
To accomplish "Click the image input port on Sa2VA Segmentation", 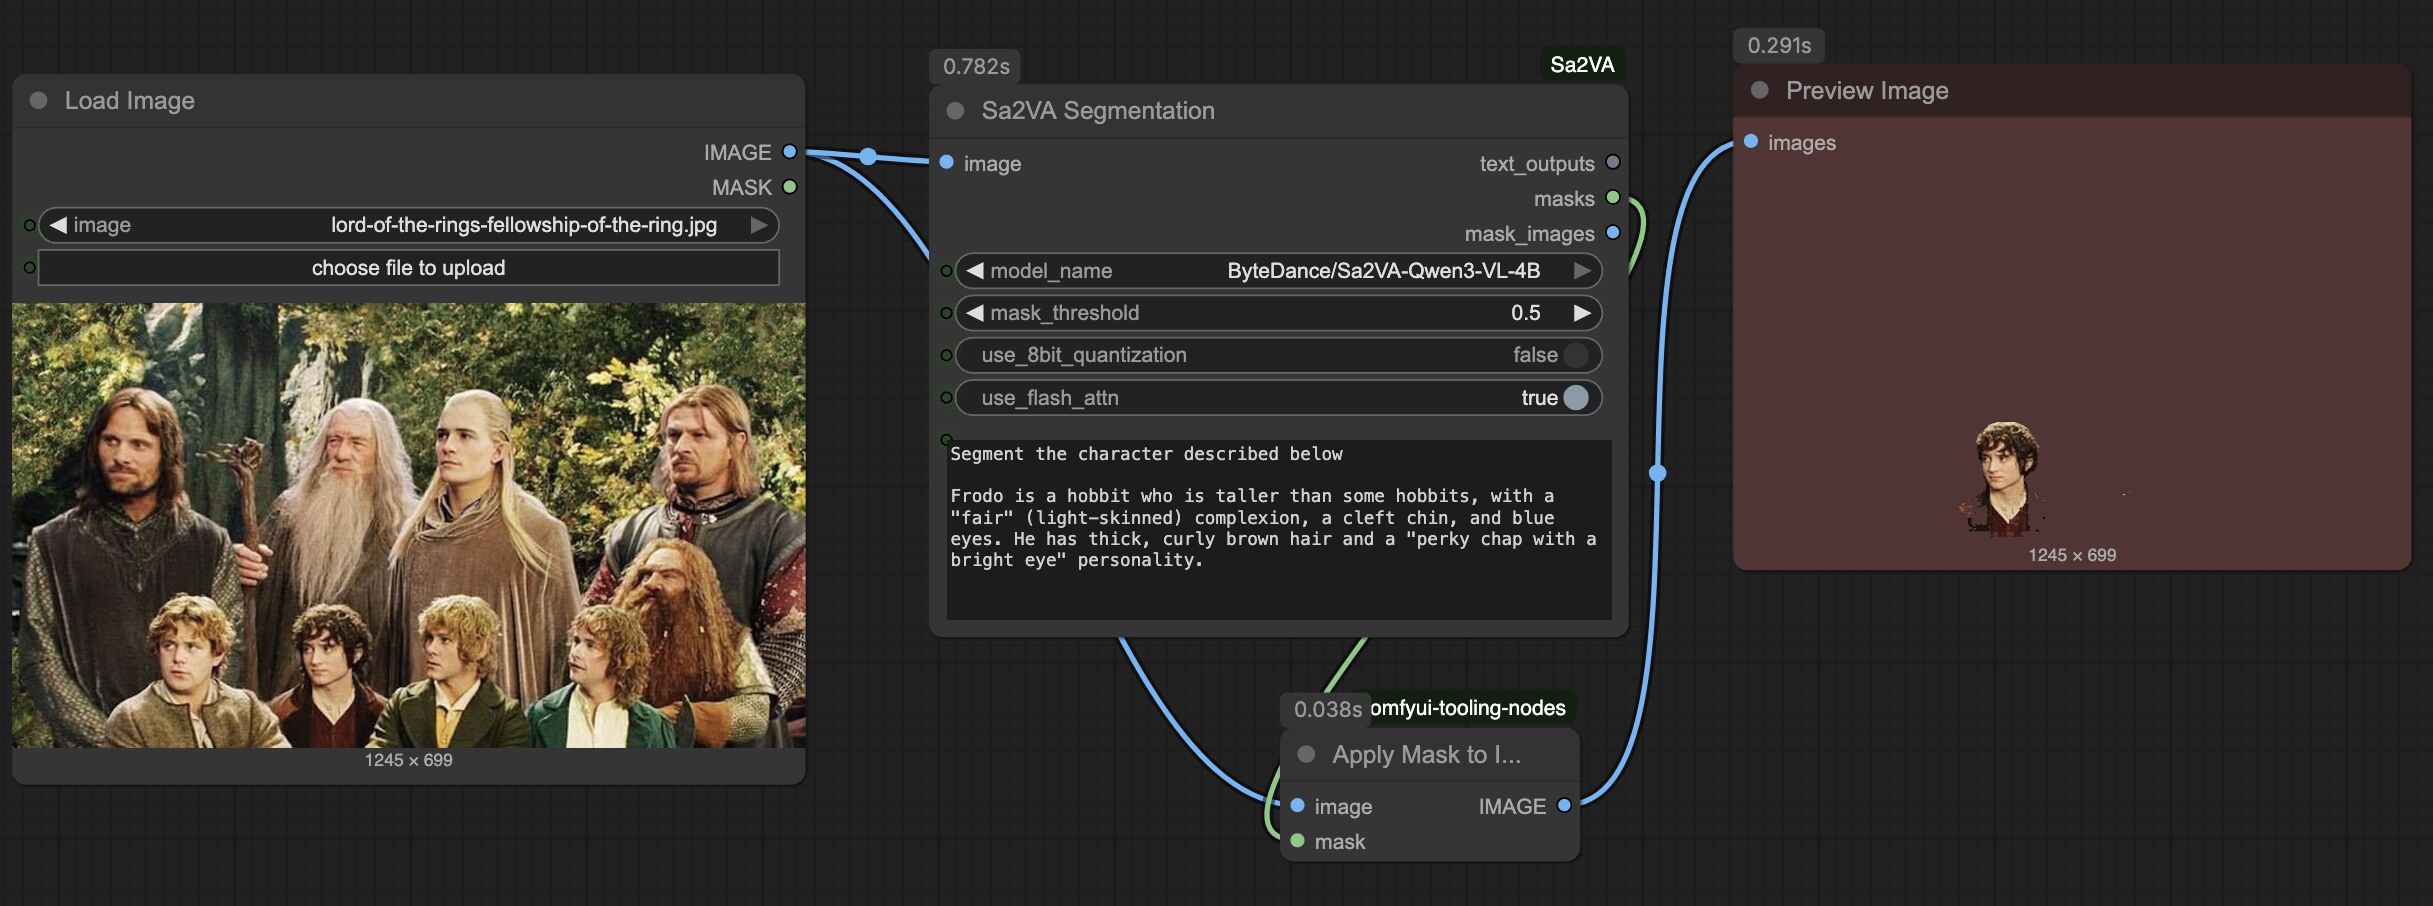I will pos(946,162).
